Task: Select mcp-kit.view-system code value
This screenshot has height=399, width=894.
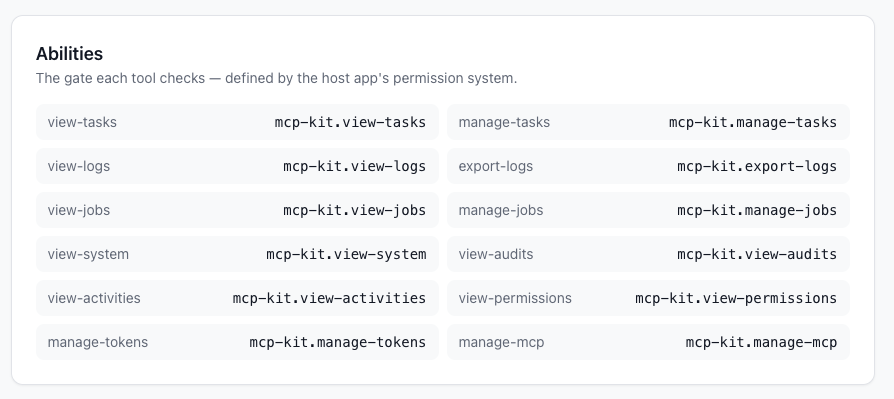Action: (346, 254)
